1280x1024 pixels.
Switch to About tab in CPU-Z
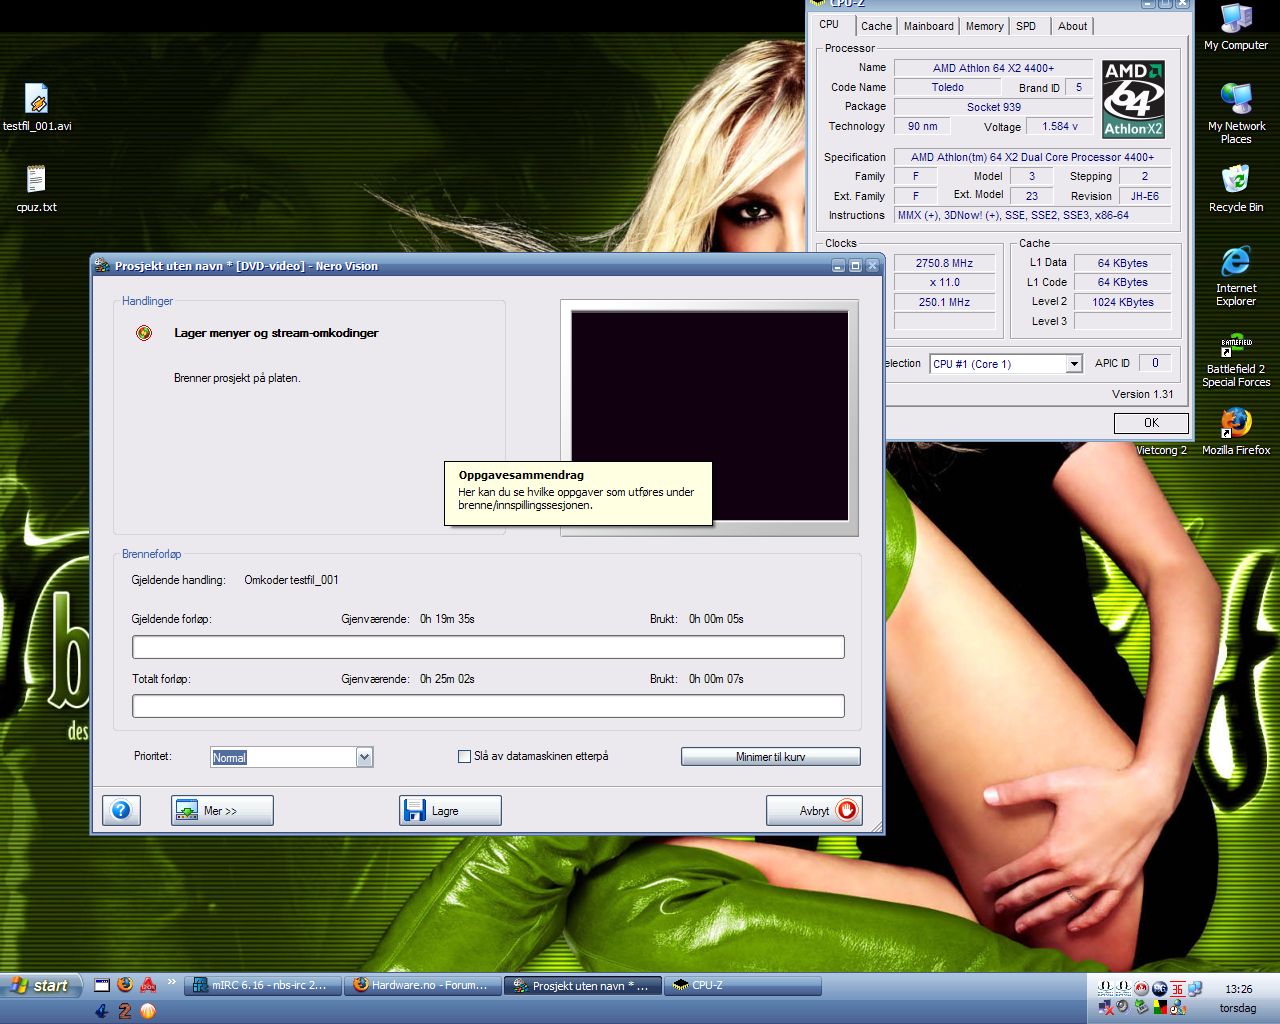coord(1073,26)
